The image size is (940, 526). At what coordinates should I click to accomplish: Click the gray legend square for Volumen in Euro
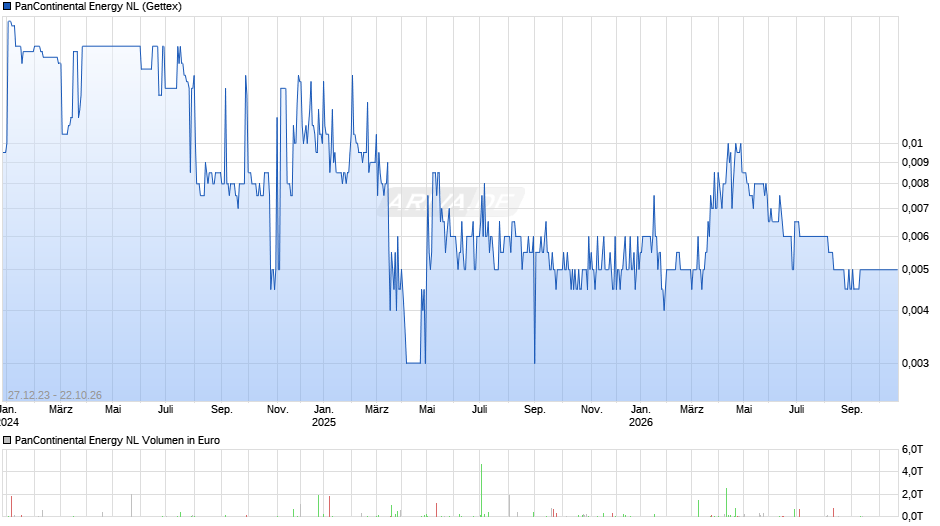pyautogui.click(x=7, y=440)
